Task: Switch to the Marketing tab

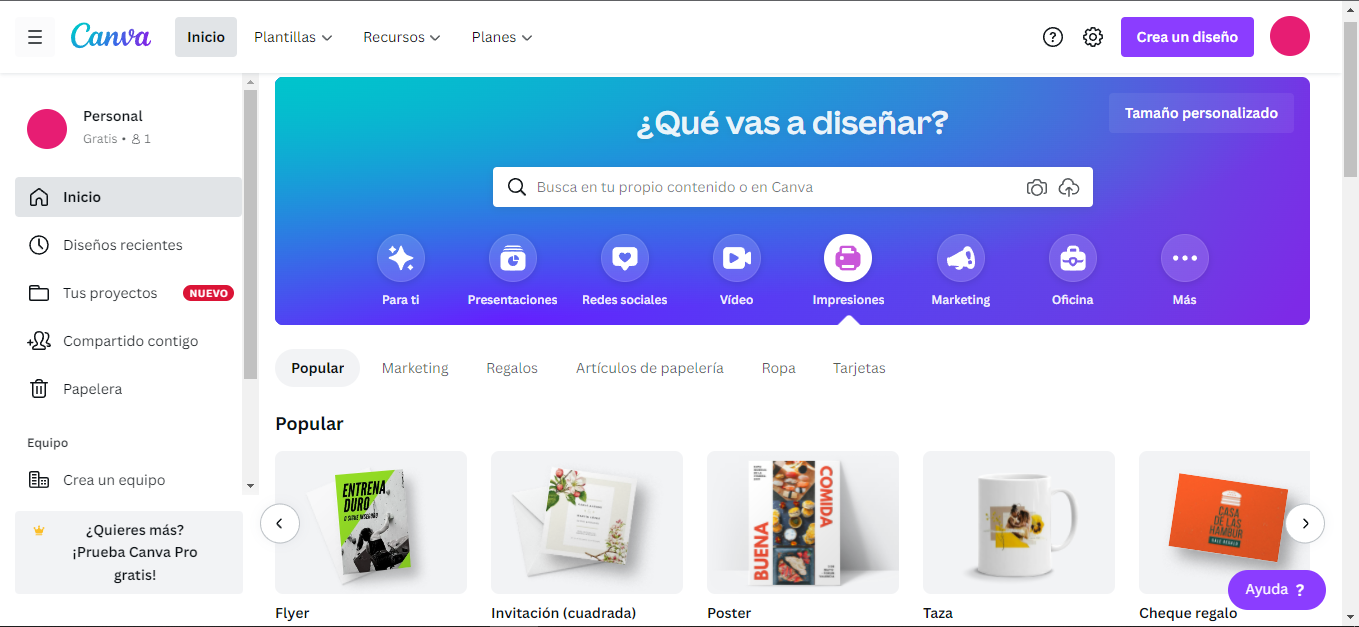Action: 415,368
